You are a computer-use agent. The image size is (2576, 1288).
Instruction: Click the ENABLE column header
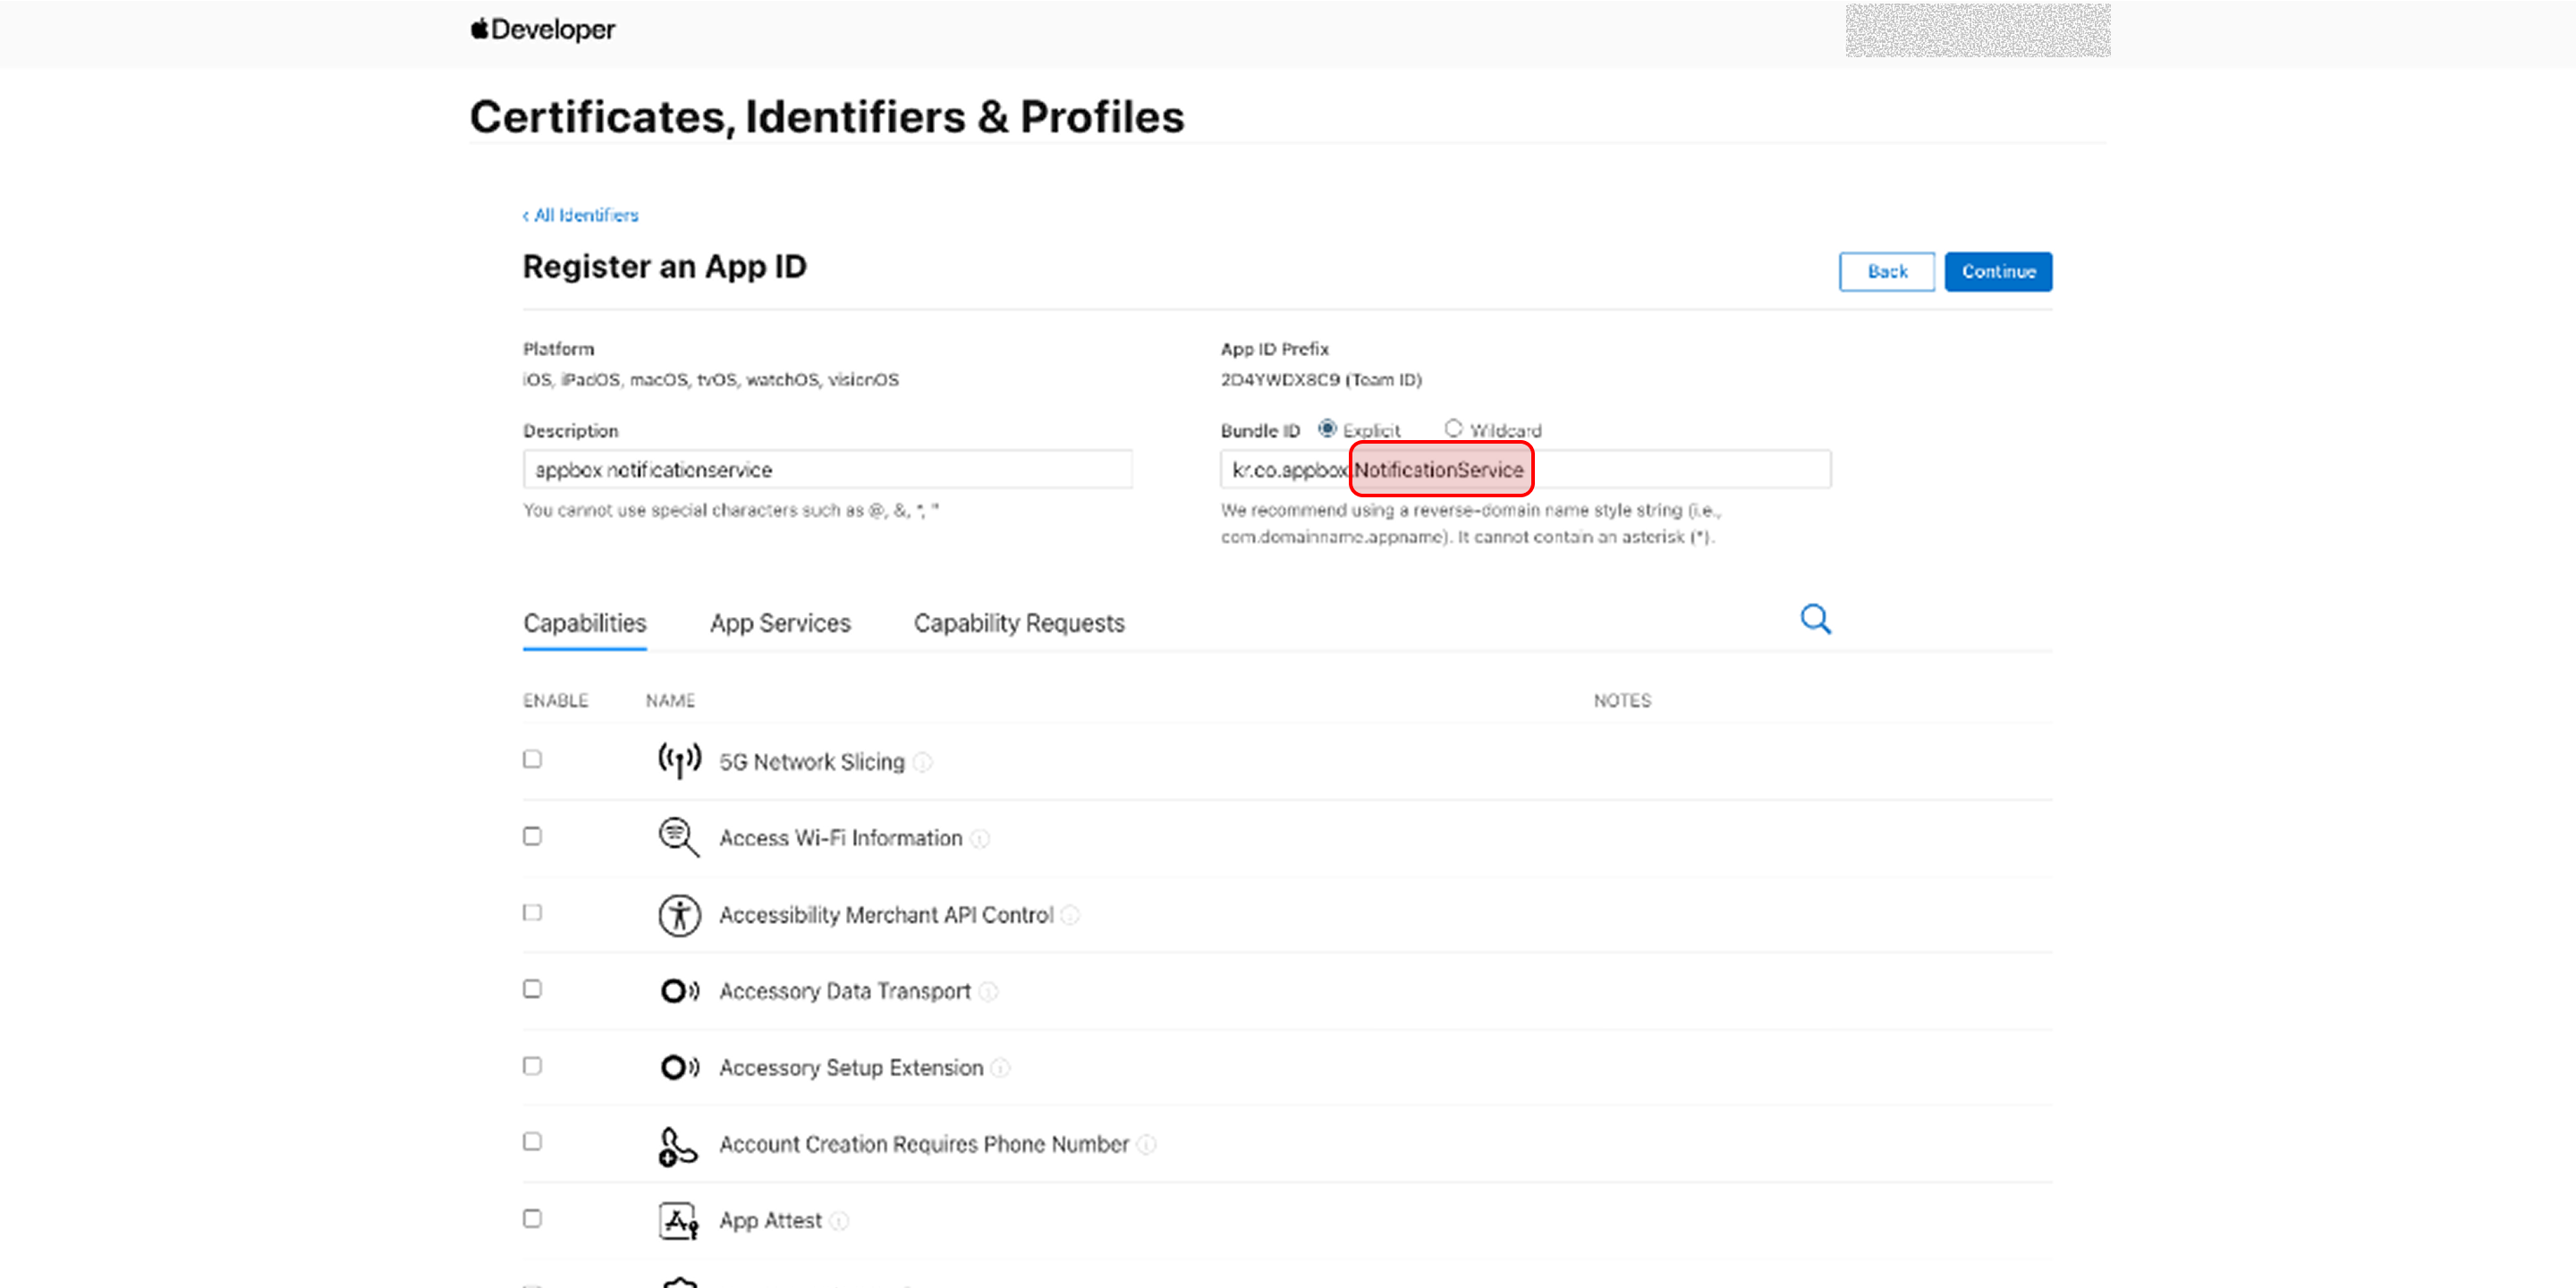(555, 701)
